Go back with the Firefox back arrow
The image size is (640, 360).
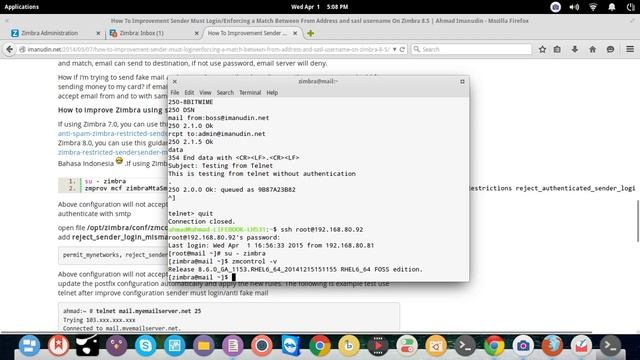9,49
